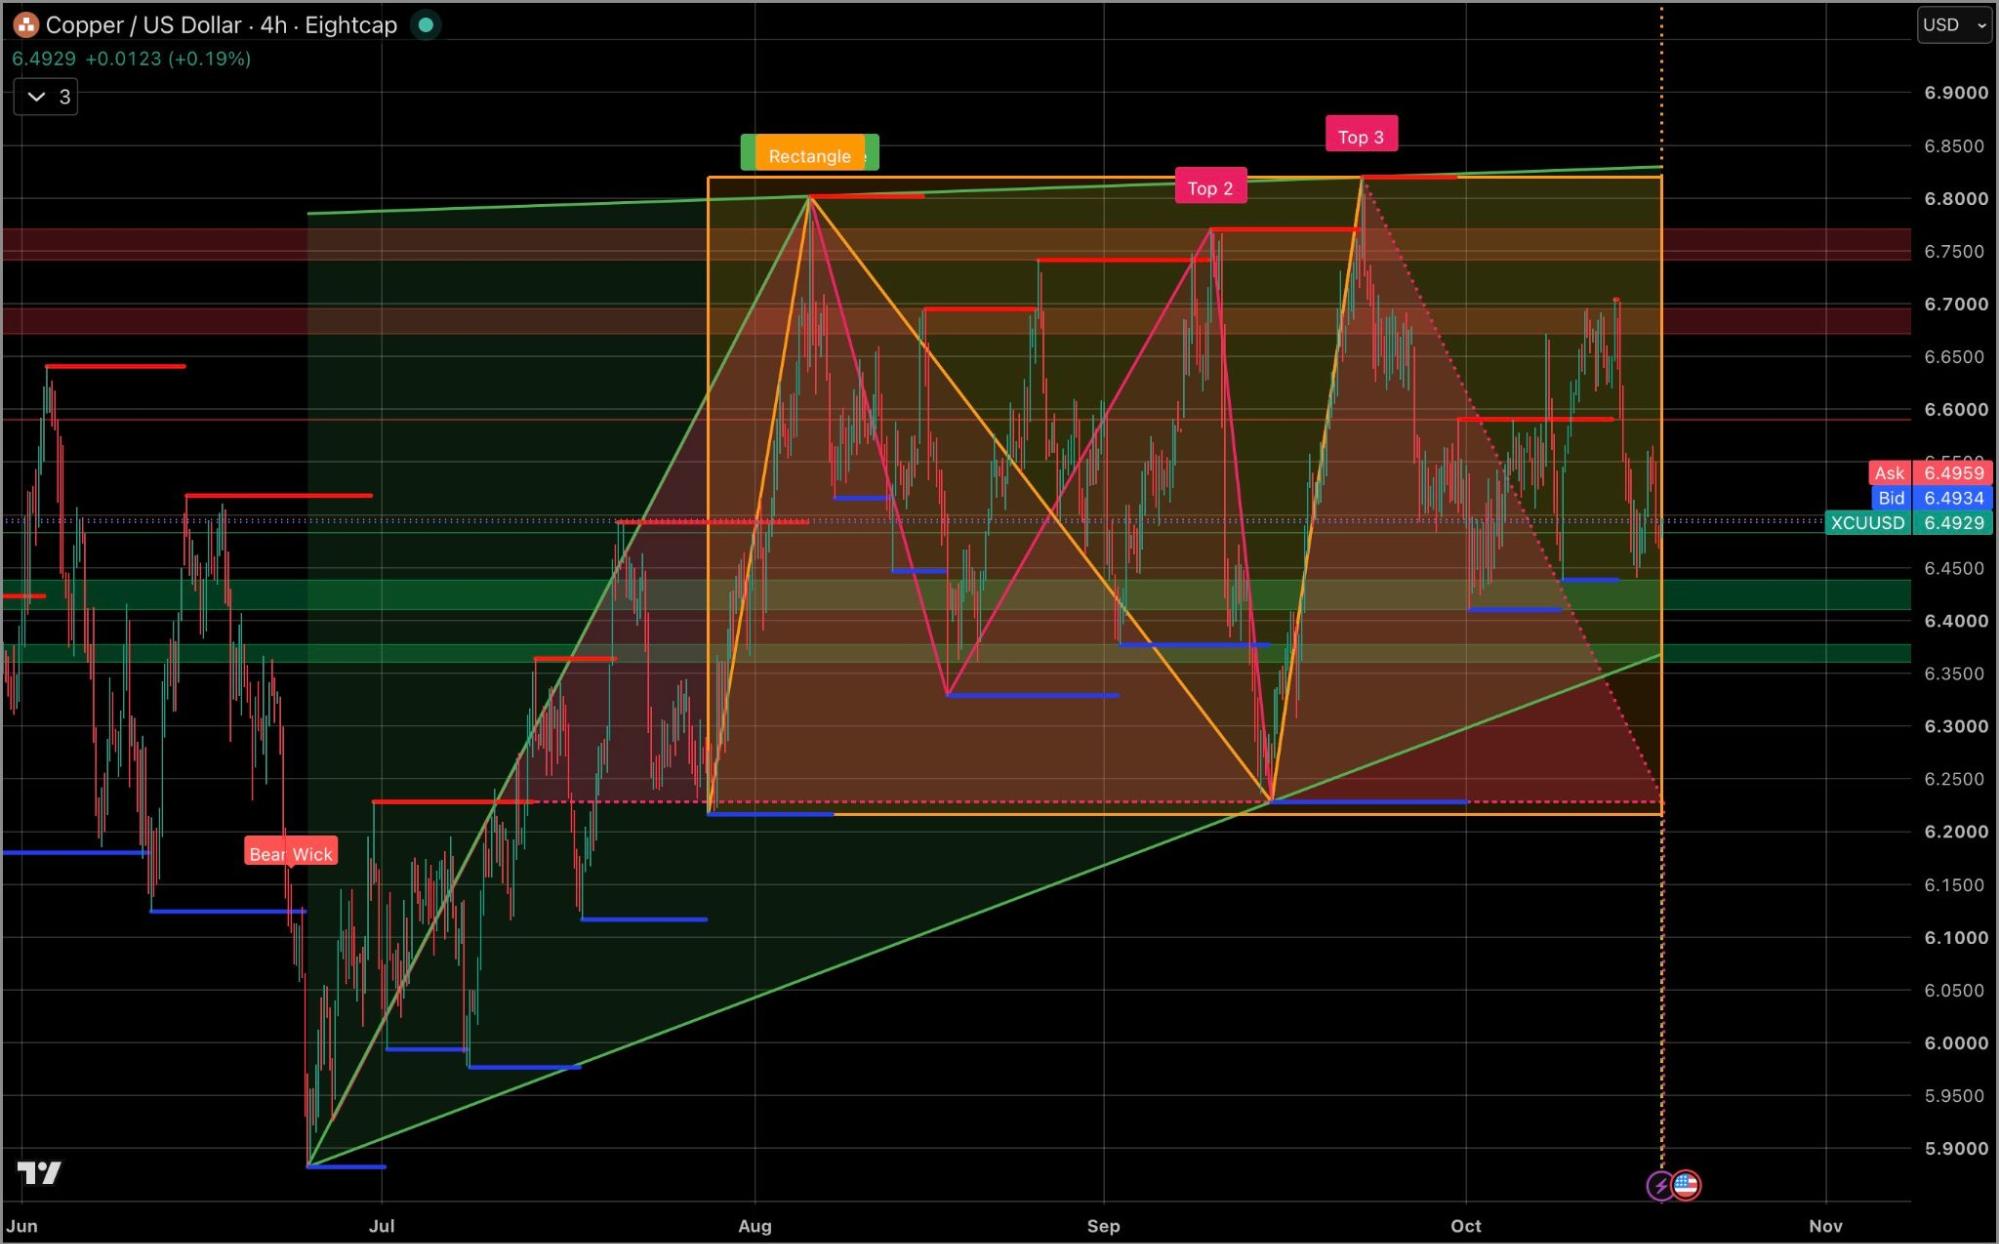
Task: Click the Bid price label 6.4934
Action: click(1932, 498)
